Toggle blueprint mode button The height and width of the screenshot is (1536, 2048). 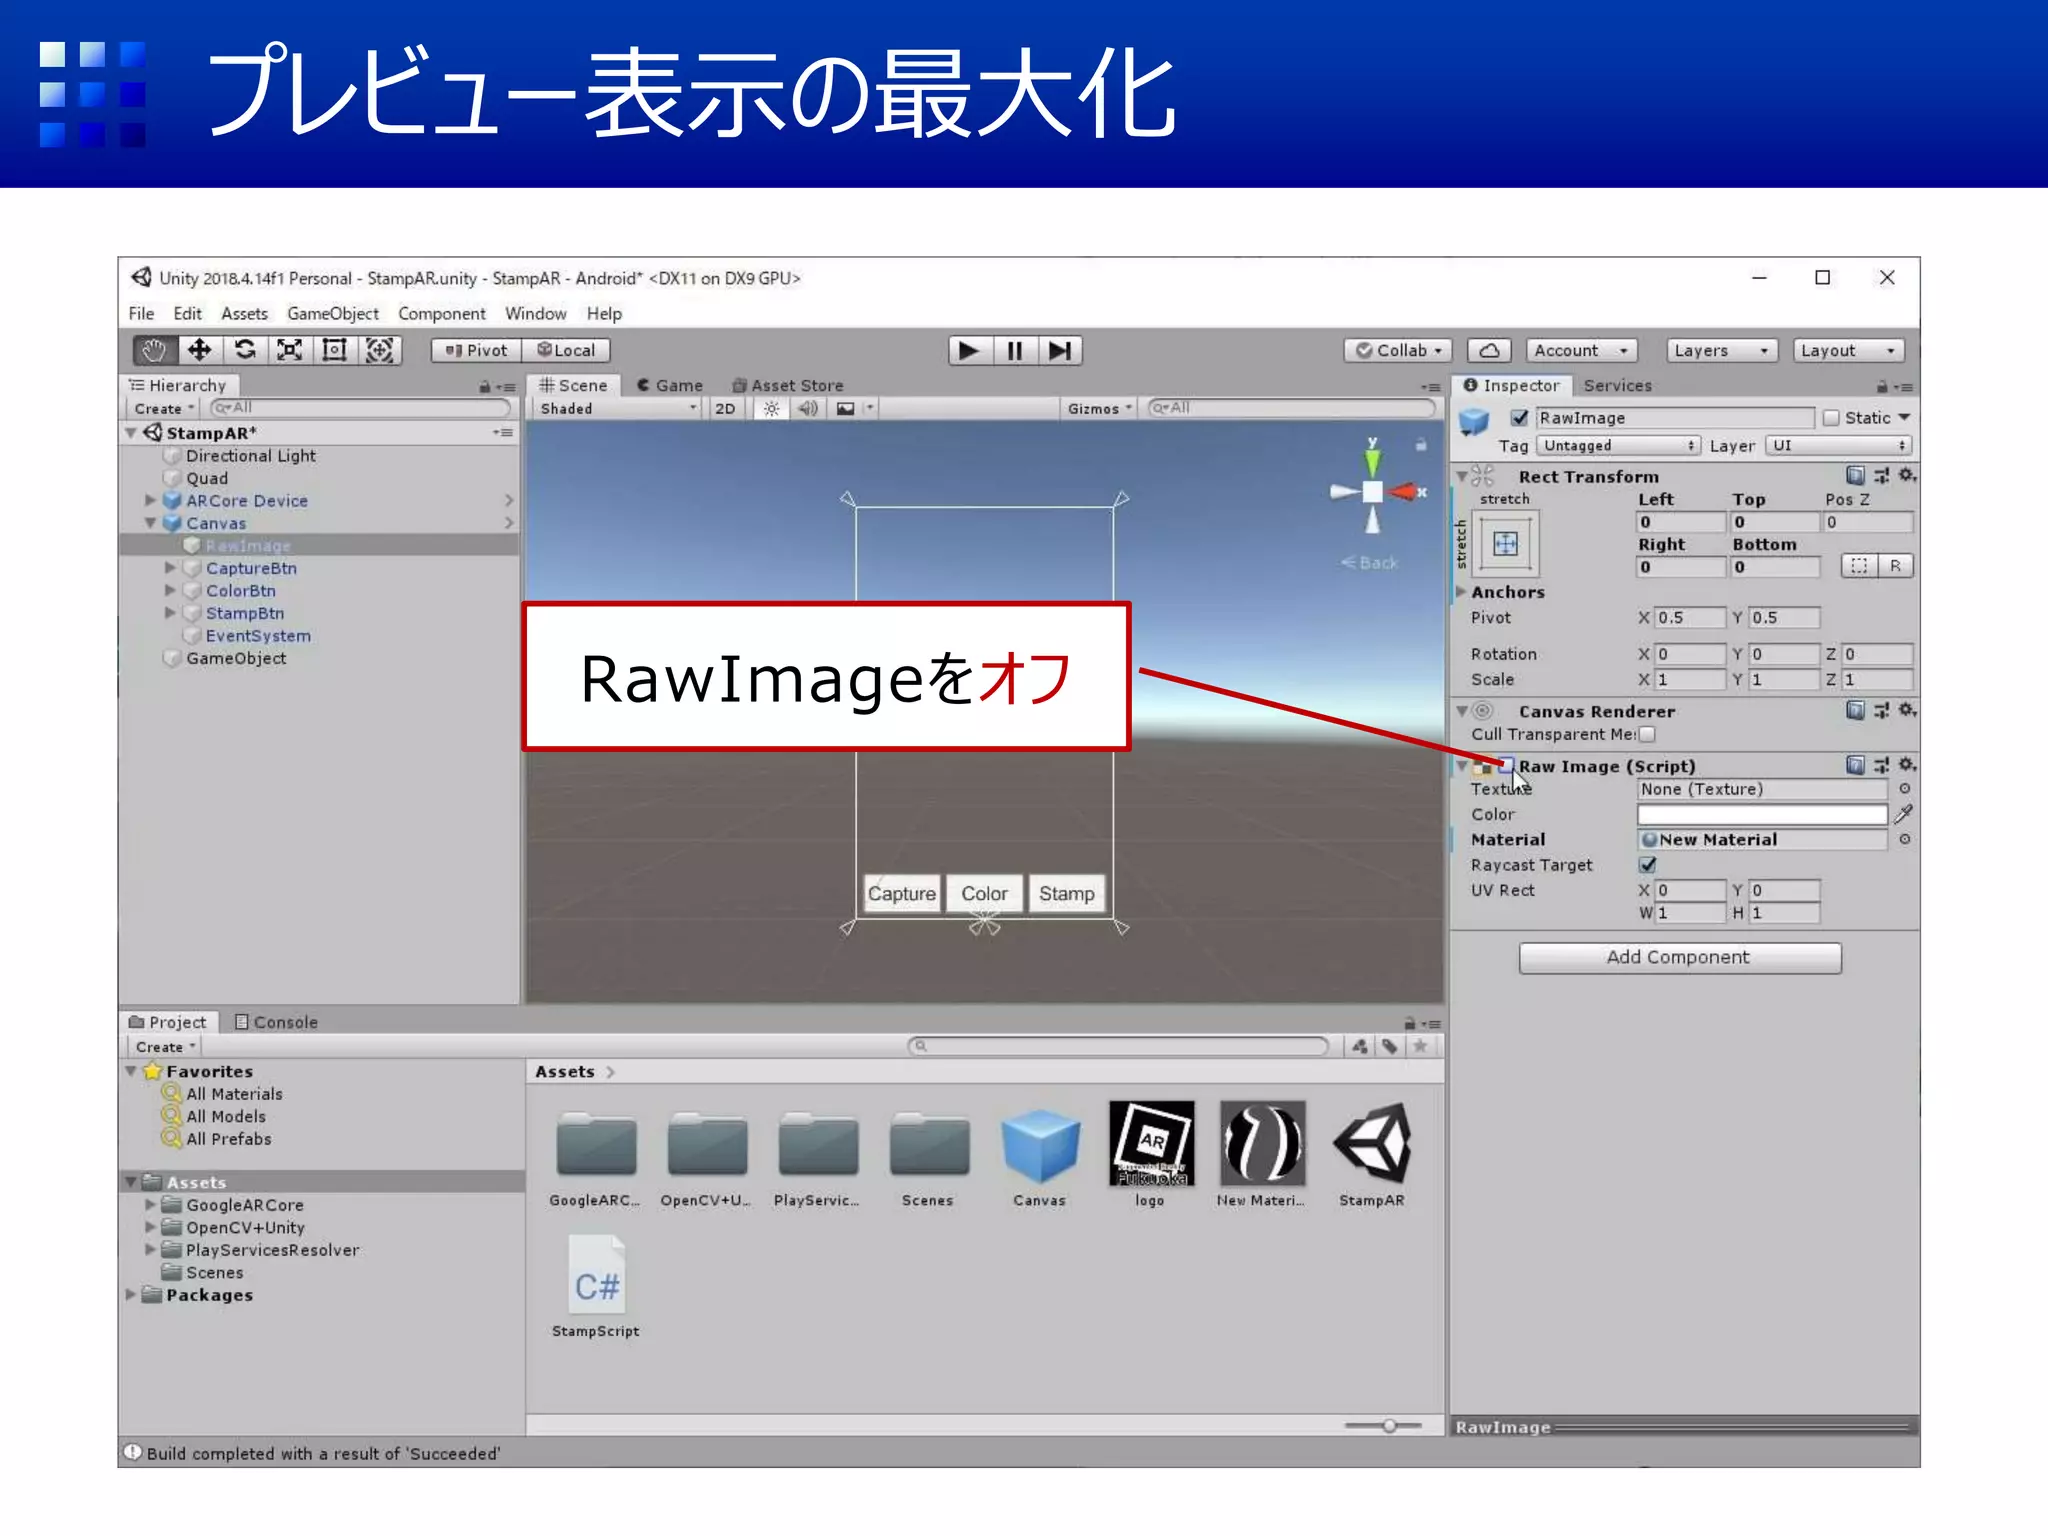tap(1859, 566)
